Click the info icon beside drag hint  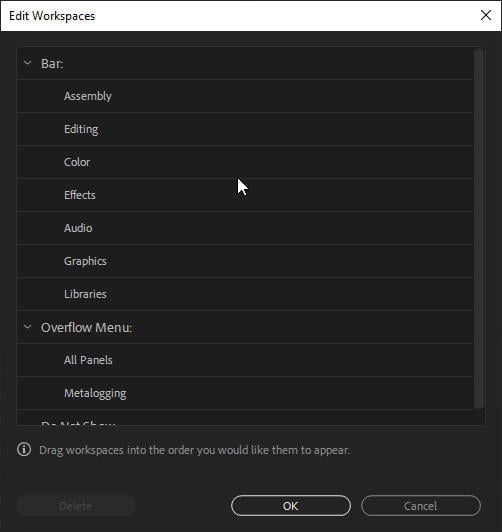click(x=24, y=450)
